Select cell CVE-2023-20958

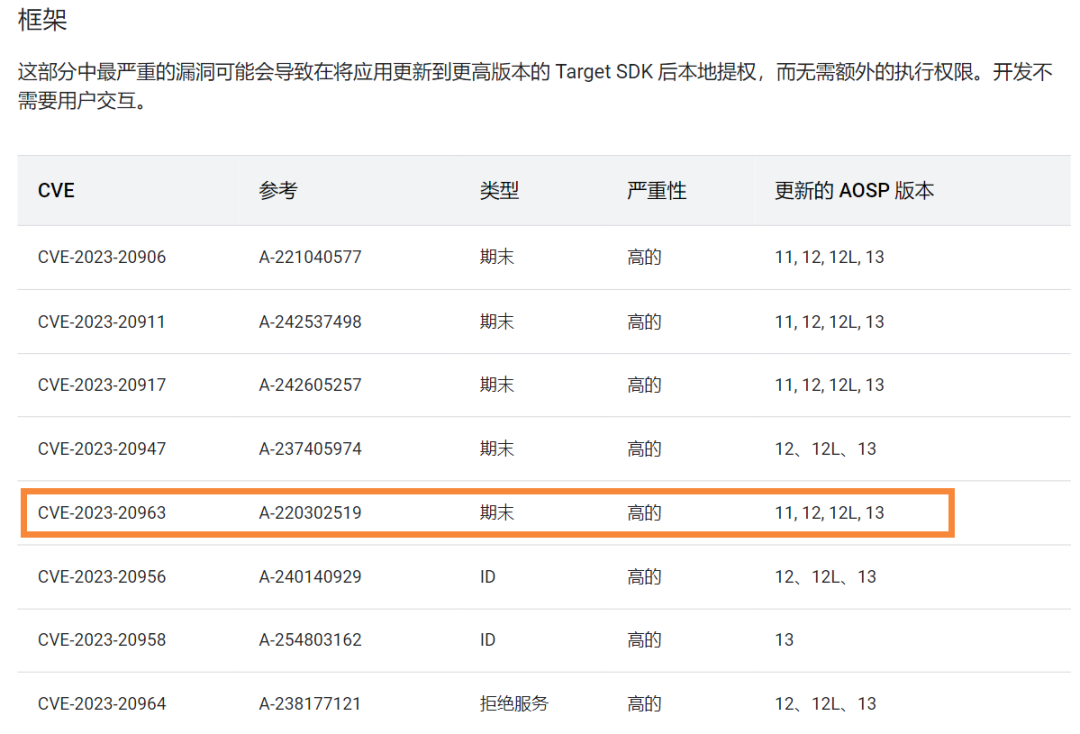coord(102,640)
